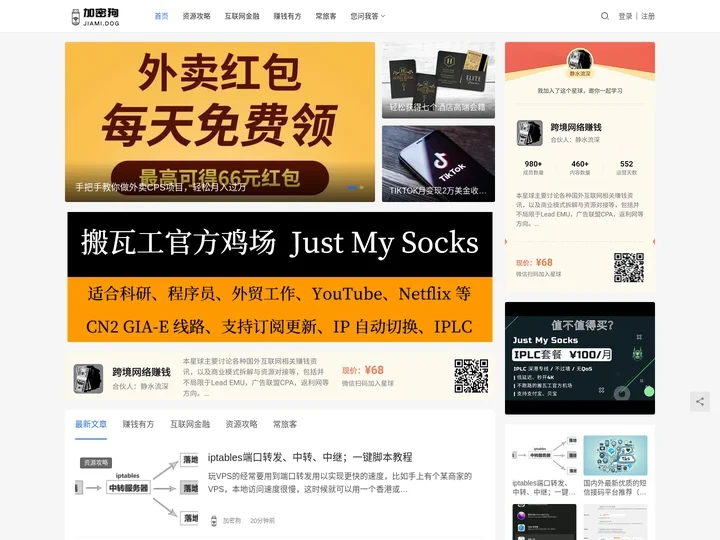Open the iptables端口转发 article title
This screenshot has height=540, width=720.
[x=310, y=457]
